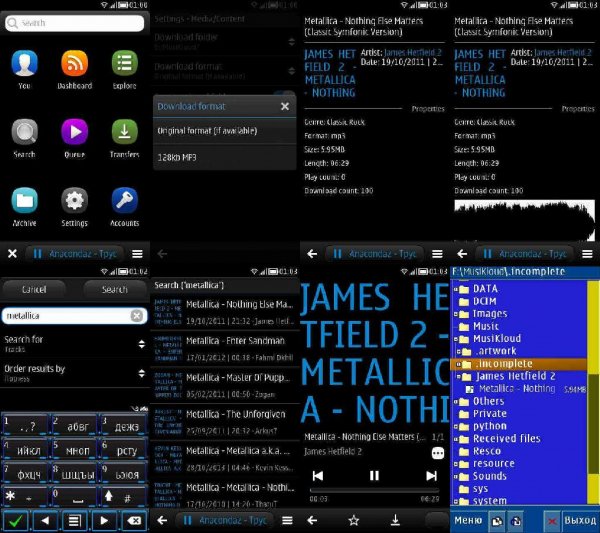Image resolution: width=600 pixels, height=533 pixels.
Task: Go back from the search results list
Action: pos(162,520)
